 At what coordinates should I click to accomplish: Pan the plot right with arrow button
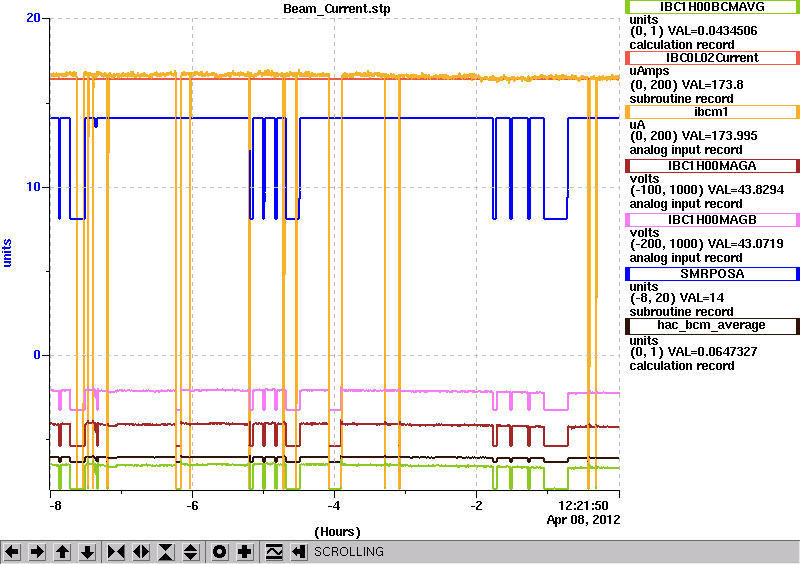[37, 552]
